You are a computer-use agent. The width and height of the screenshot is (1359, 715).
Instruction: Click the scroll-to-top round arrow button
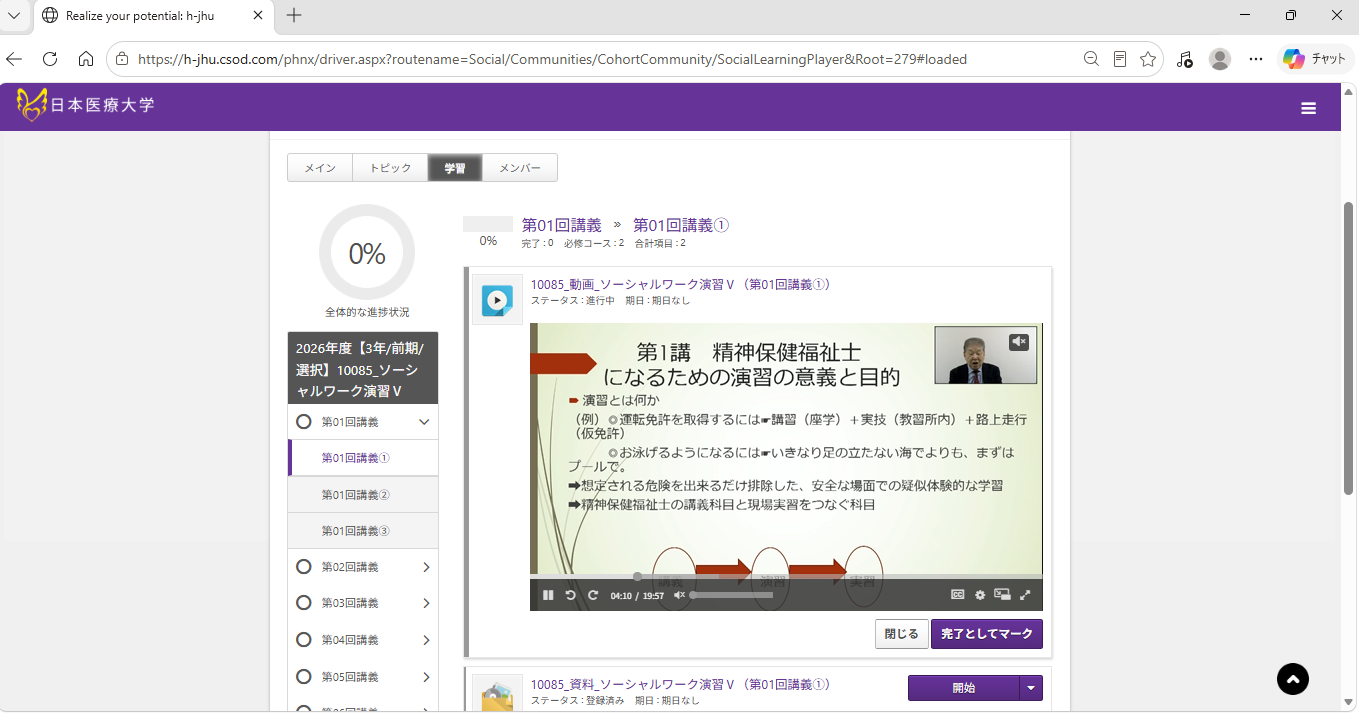point(1293,679)
